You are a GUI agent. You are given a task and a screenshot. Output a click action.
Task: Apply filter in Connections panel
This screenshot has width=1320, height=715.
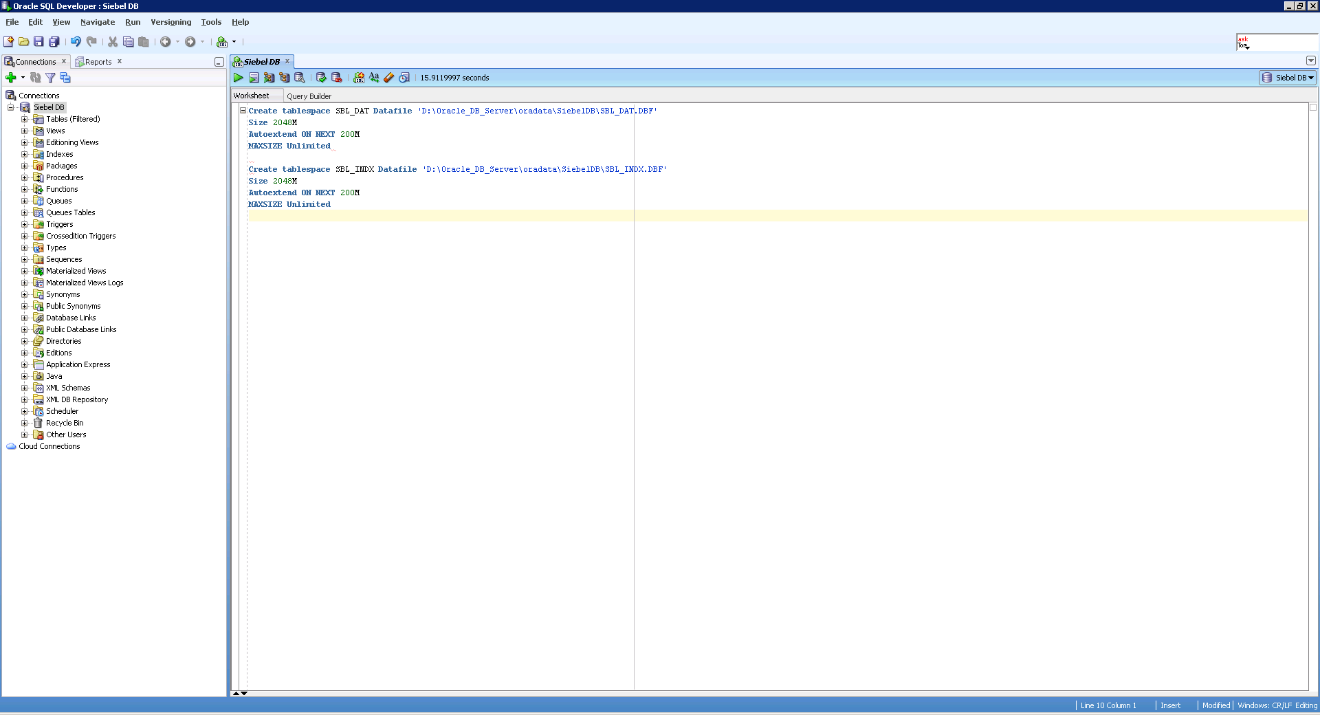coord(50,78)
